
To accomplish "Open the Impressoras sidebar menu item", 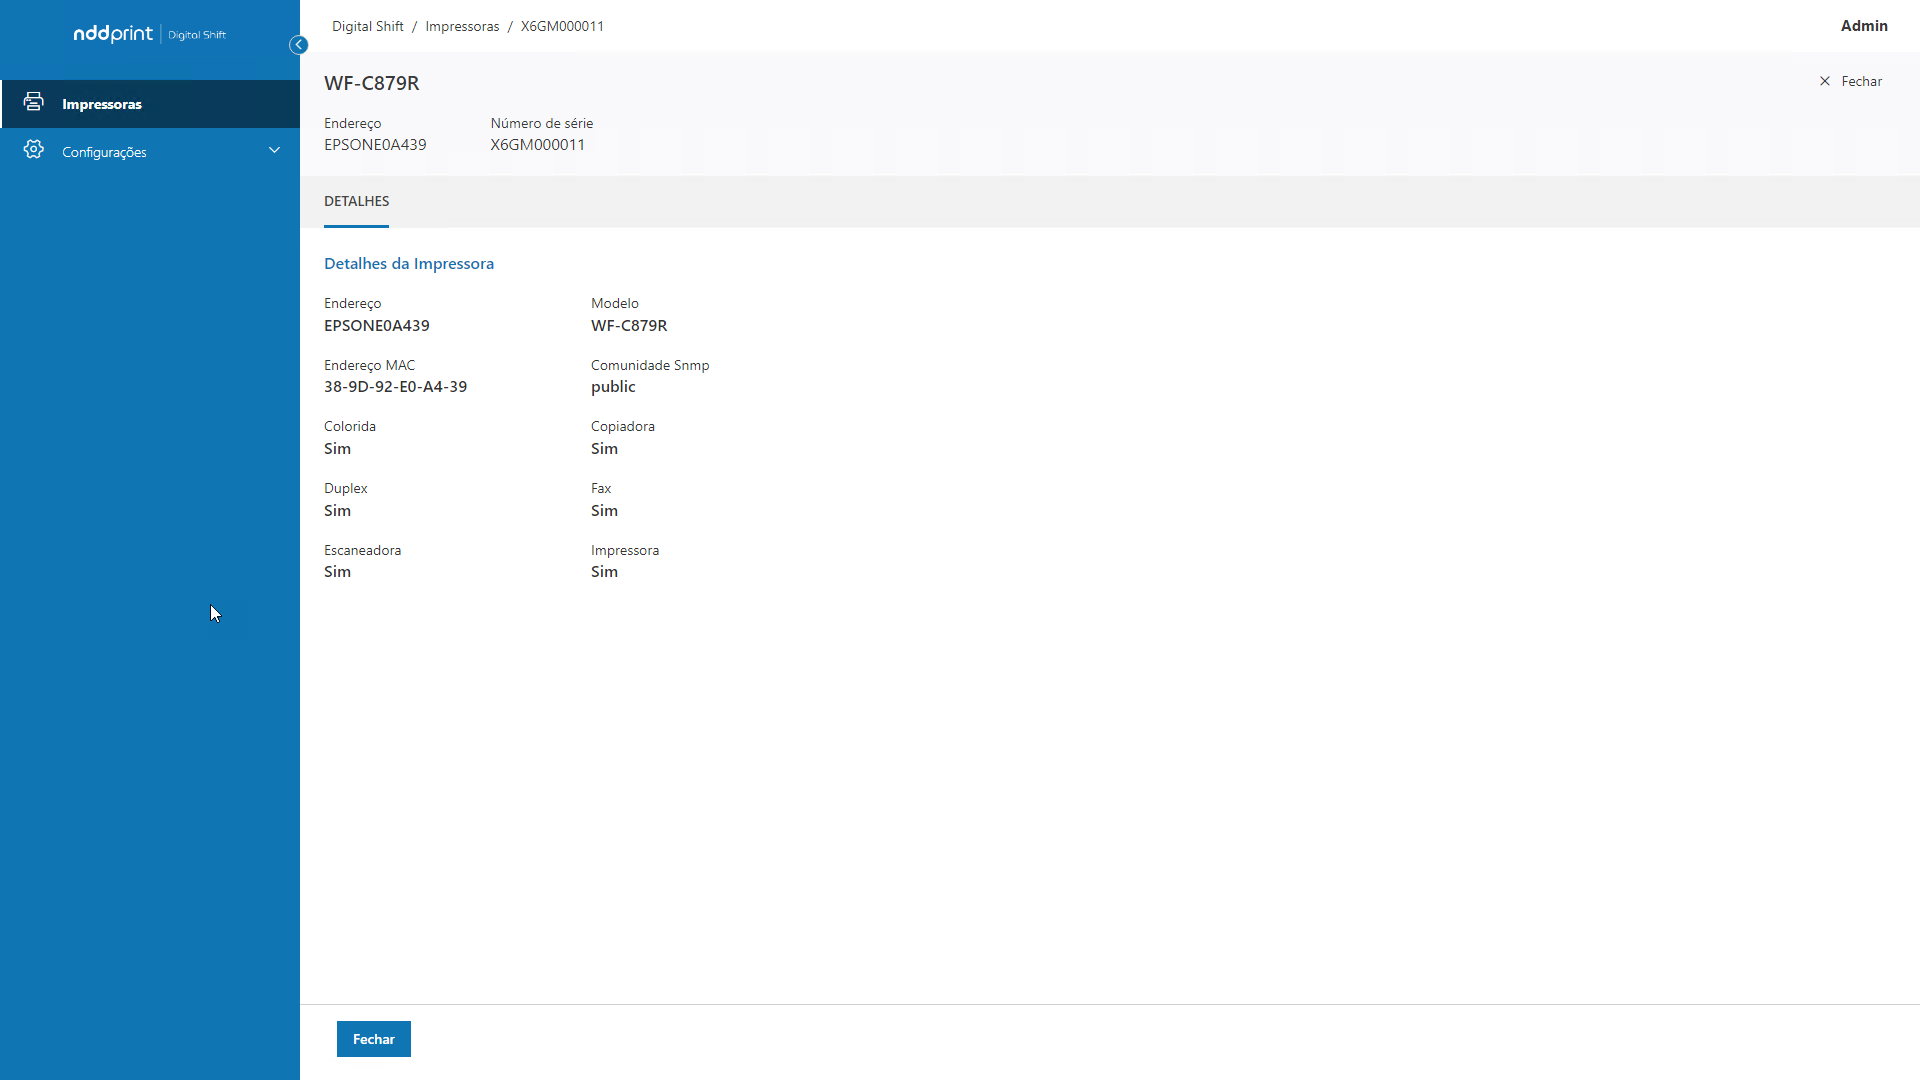I will tap(102, 104).
